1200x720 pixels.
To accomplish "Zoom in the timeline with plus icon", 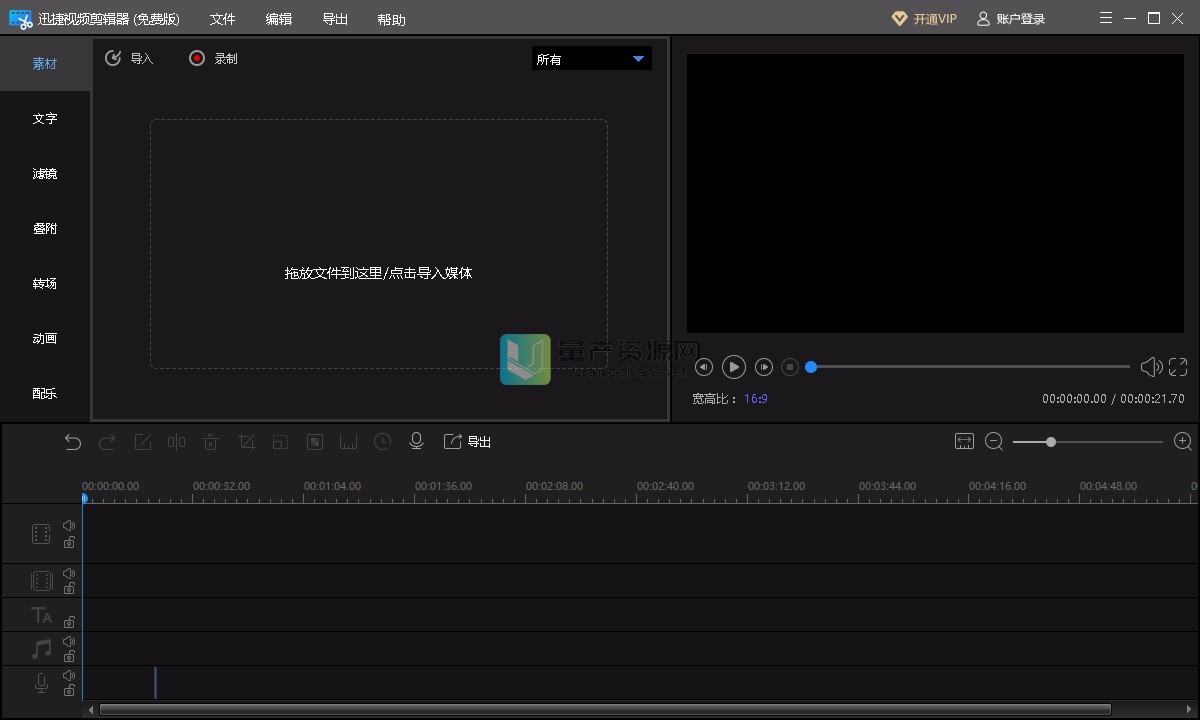I will pyautogui.click(x=1183, y=441).
